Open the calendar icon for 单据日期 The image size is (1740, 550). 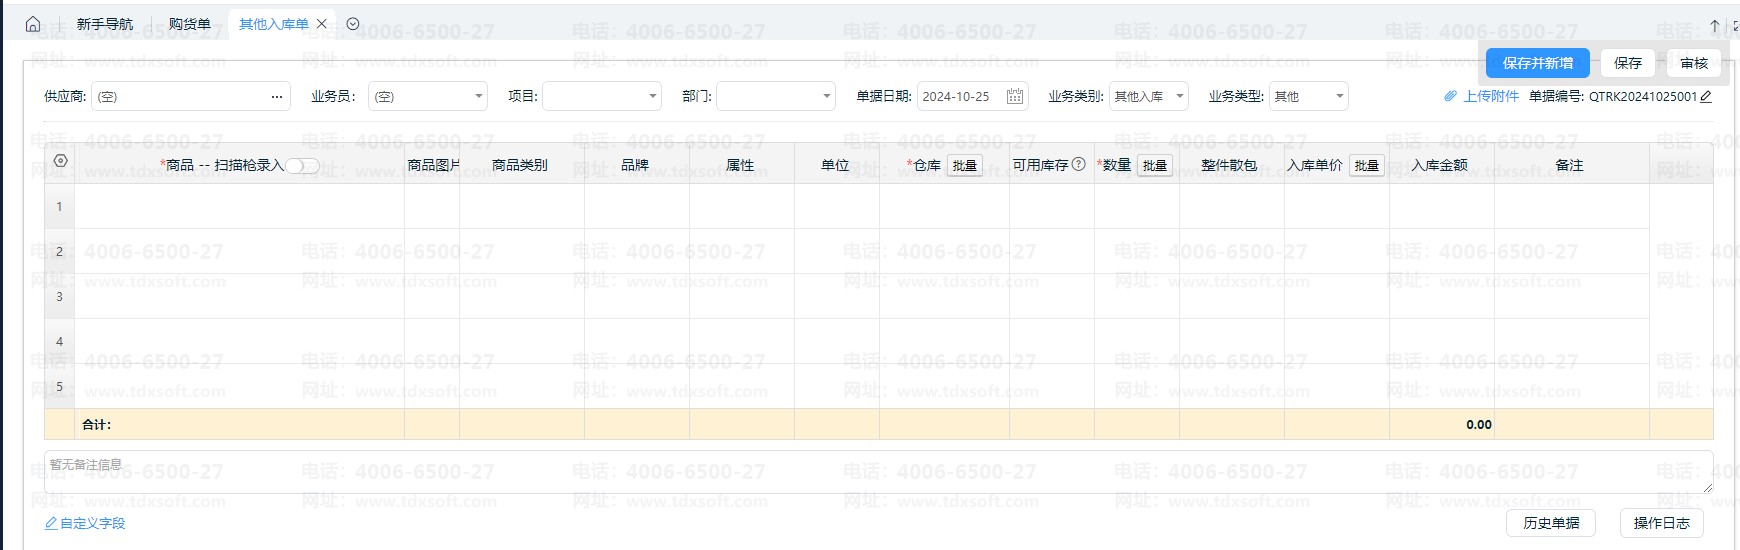[1014, 97]
